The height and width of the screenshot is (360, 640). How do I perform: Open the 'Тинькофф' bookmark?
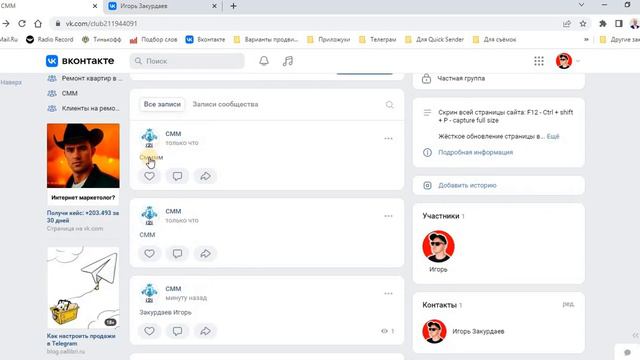click(x=102, y=40)
